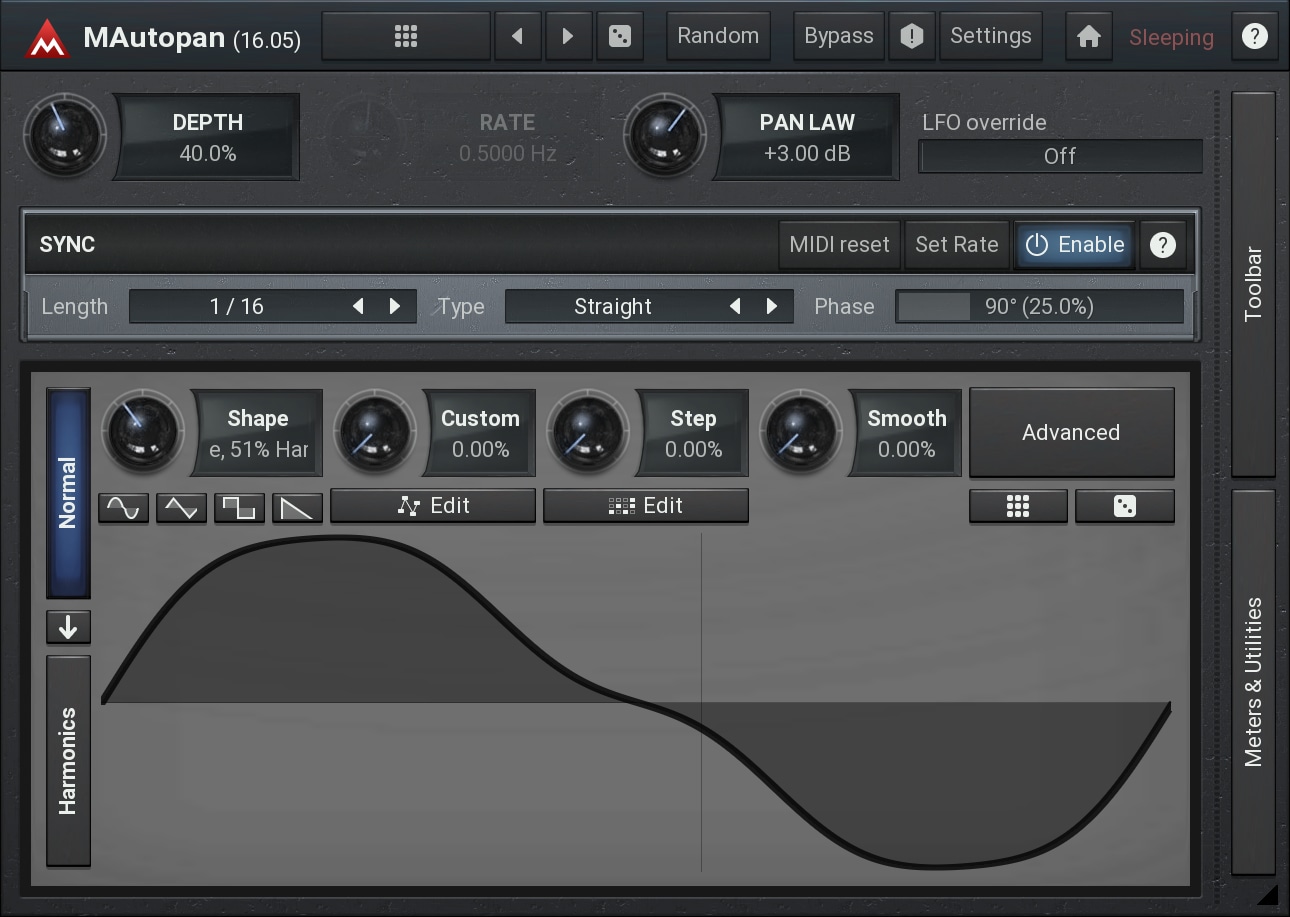Select previous Length value arrow
The height and width of the screenshot is (917, 1290).
(x=358, y=307)
